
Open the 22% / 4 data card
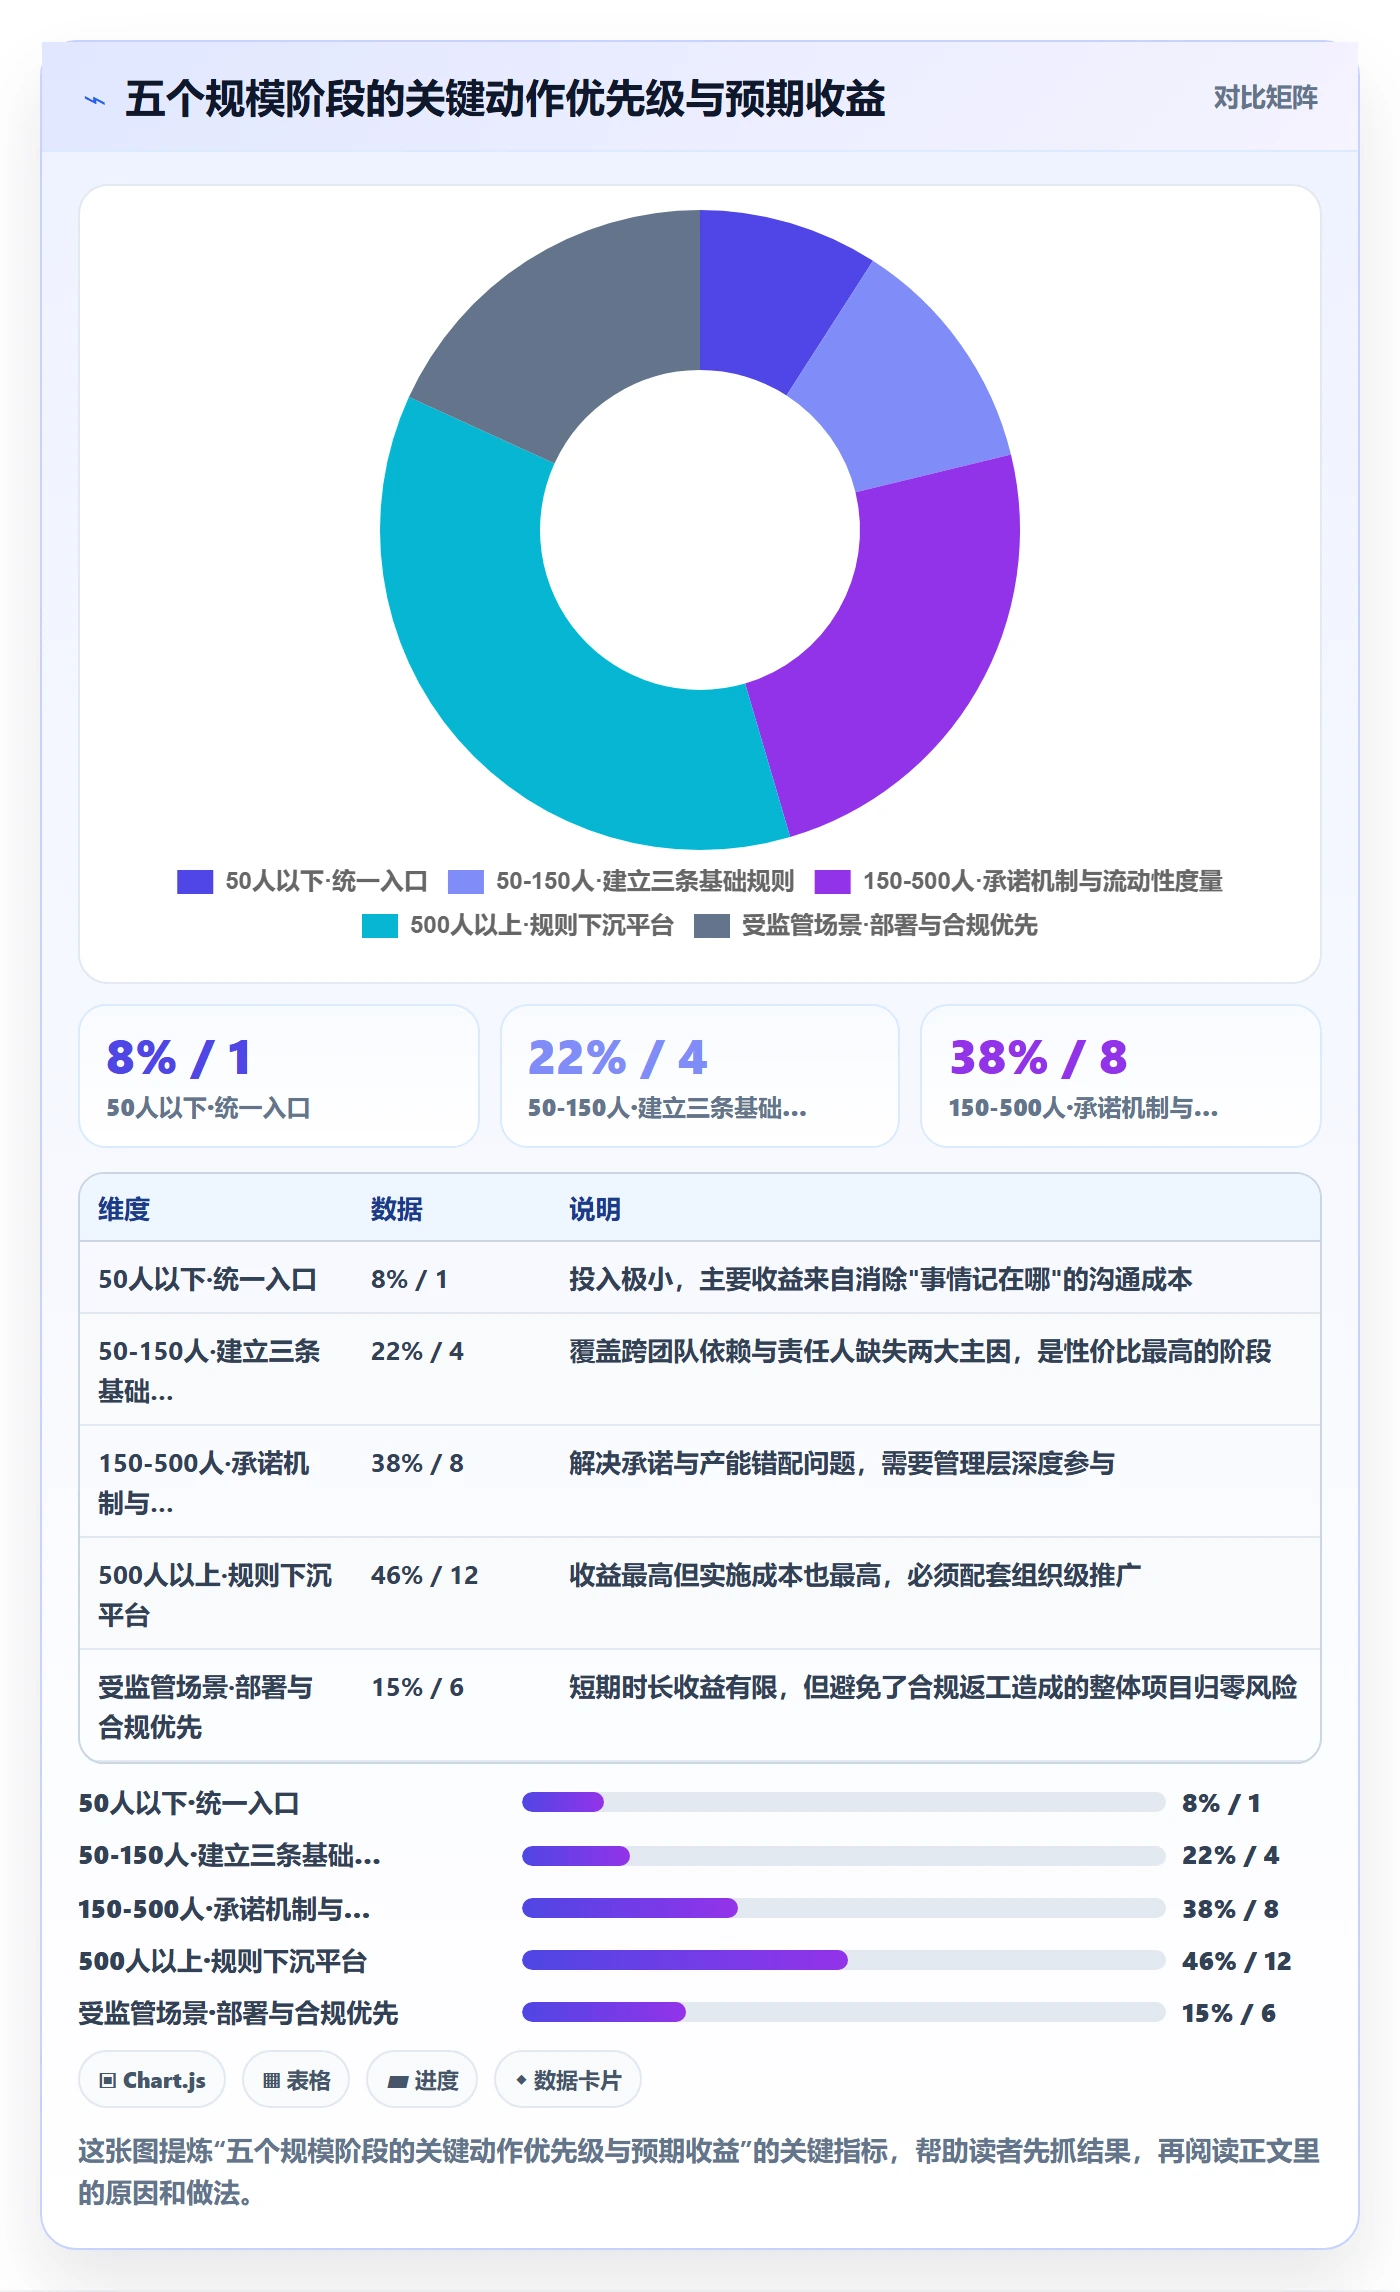700,1076
